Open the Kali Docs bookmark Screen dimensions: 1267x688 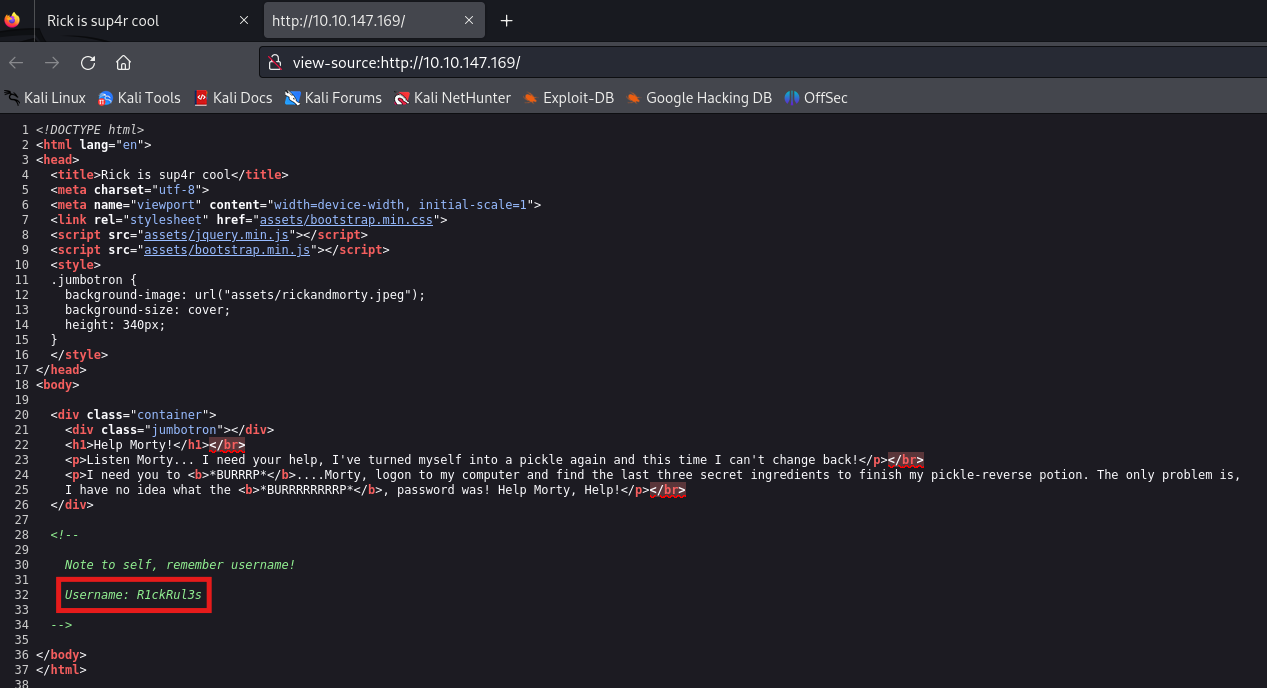click(x=233, y=98)
